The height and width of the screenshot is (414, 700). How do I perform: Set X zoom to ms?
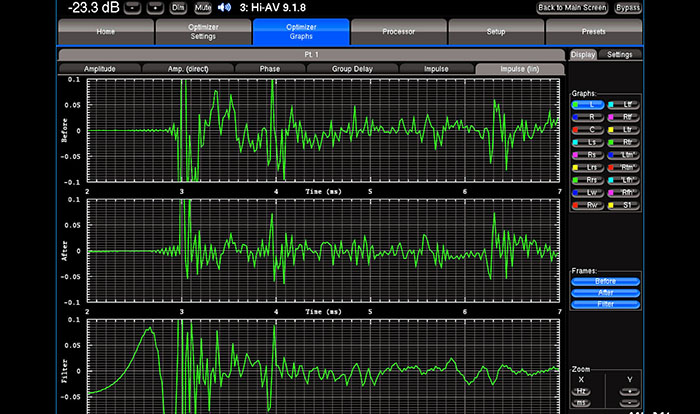coord(581,403)
